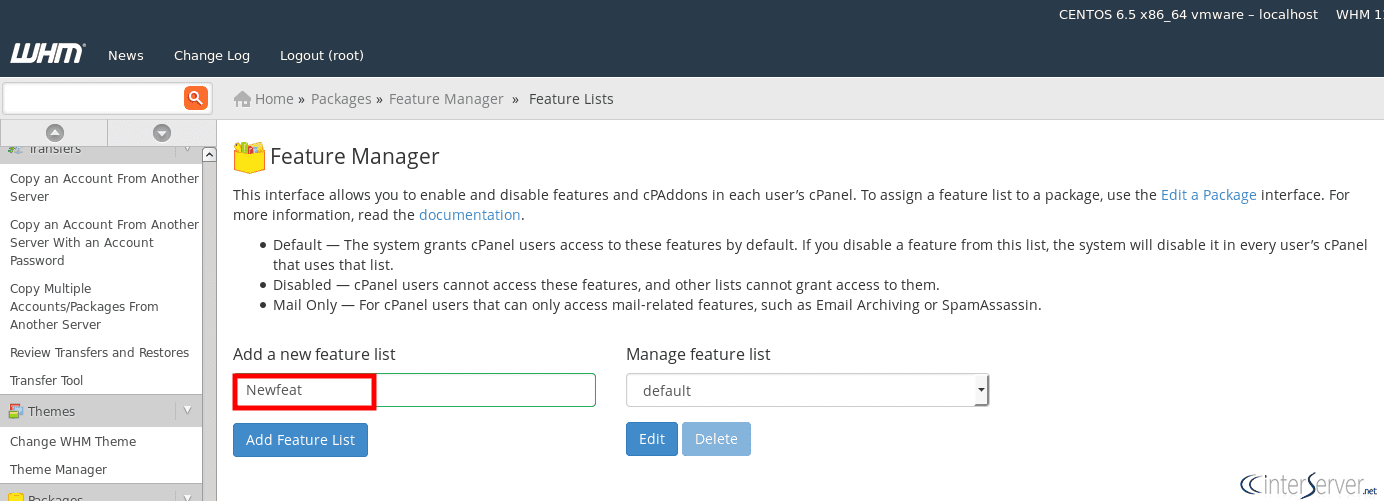1384x501 pixels.
Task: Click the collapse all up-arrow icon
Action: [55, 132]
